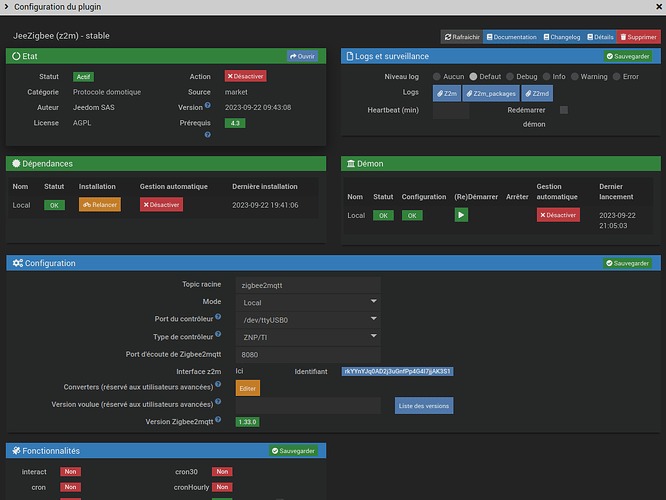The image size is (666, 500).
Task: Click Relancer dependencies installation
Action: 100,204
